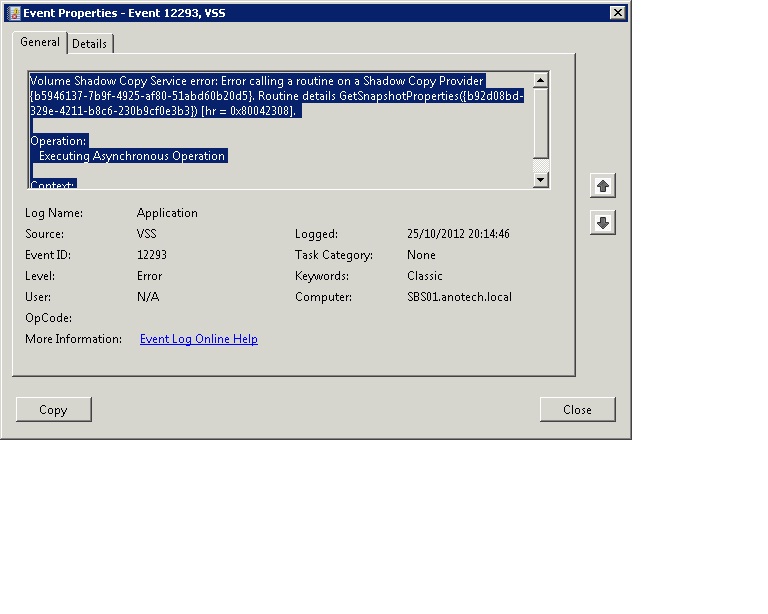Screen dimensions: 768x614
Task: Click the User value 'N/A'
Action: (x=148, y=297)
